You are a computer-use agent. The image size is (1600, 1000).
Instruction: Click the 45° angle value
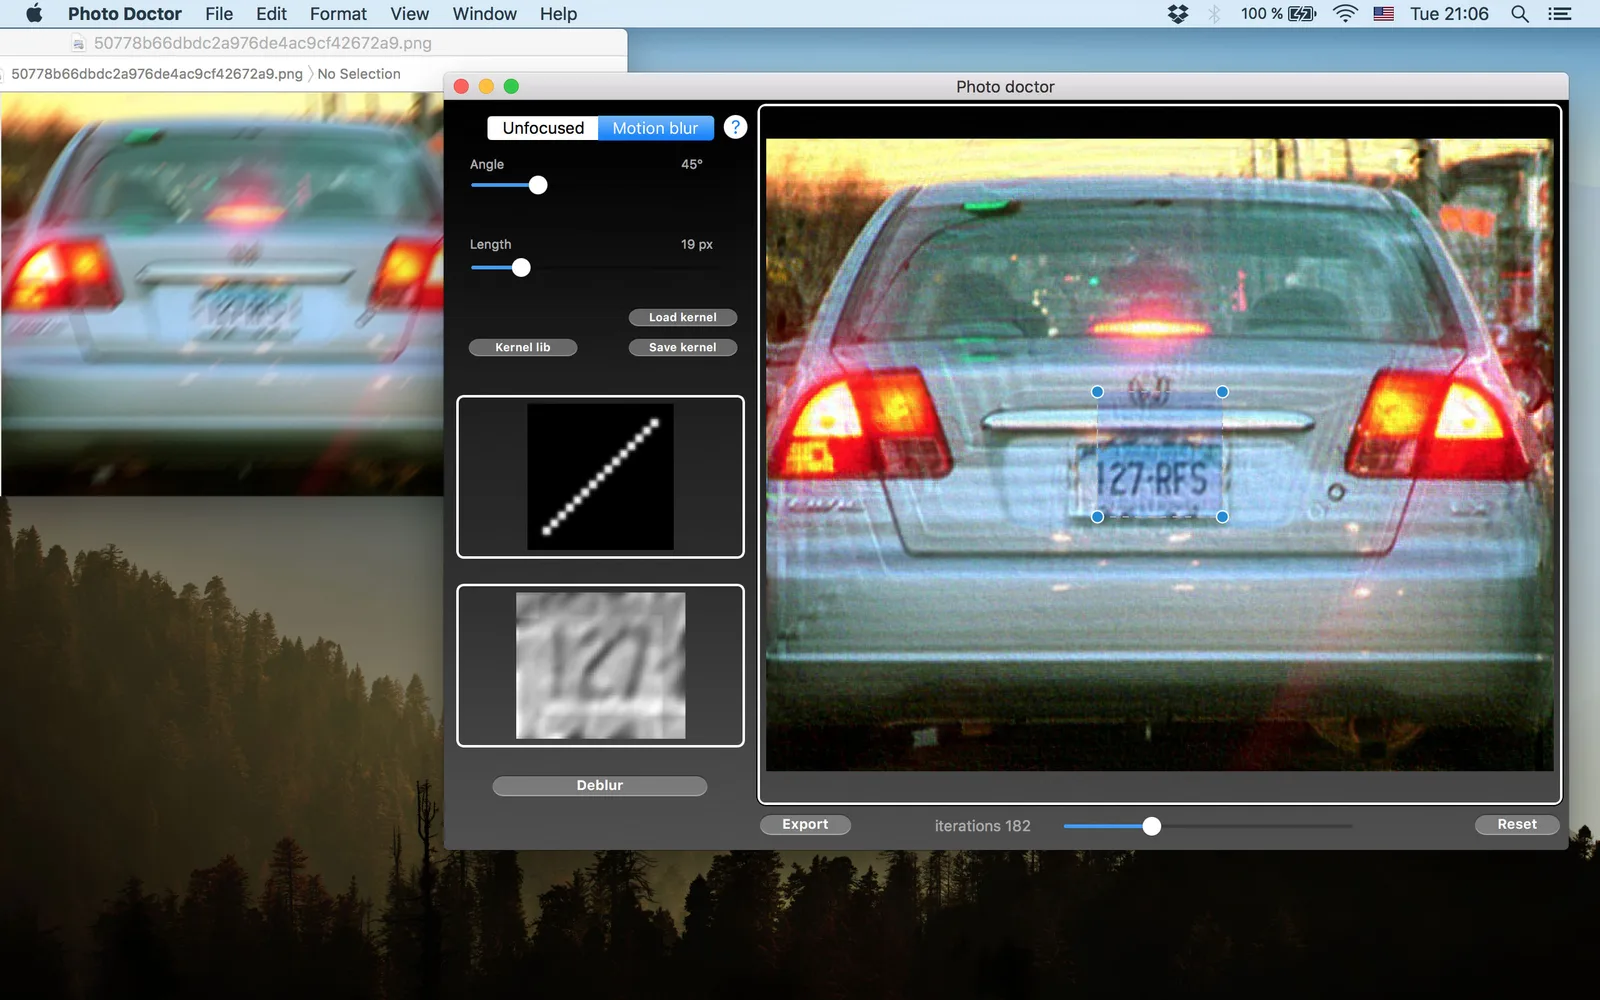pos(692,164)
